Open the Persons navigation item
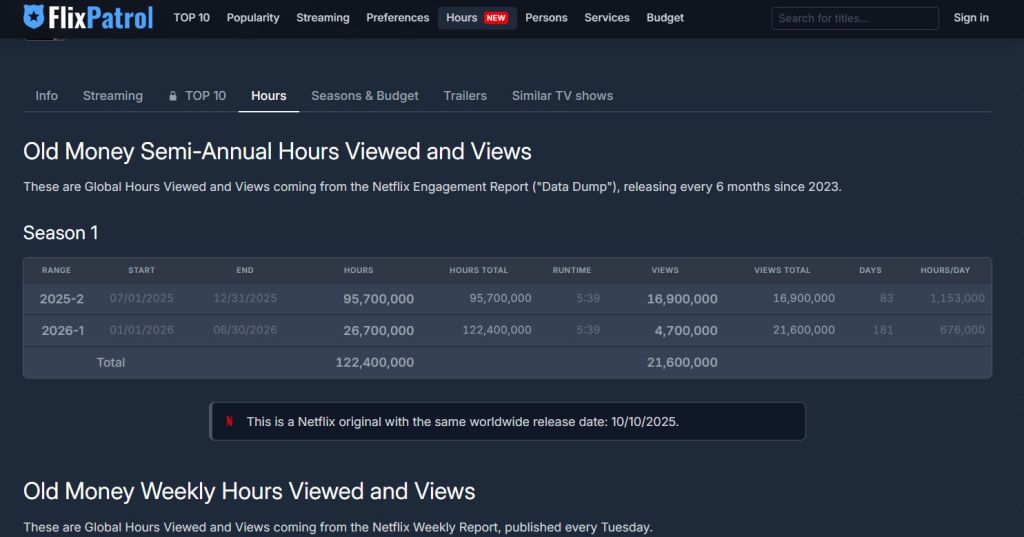The height and width of the screenshot is (537, 1024). (546, 18)
